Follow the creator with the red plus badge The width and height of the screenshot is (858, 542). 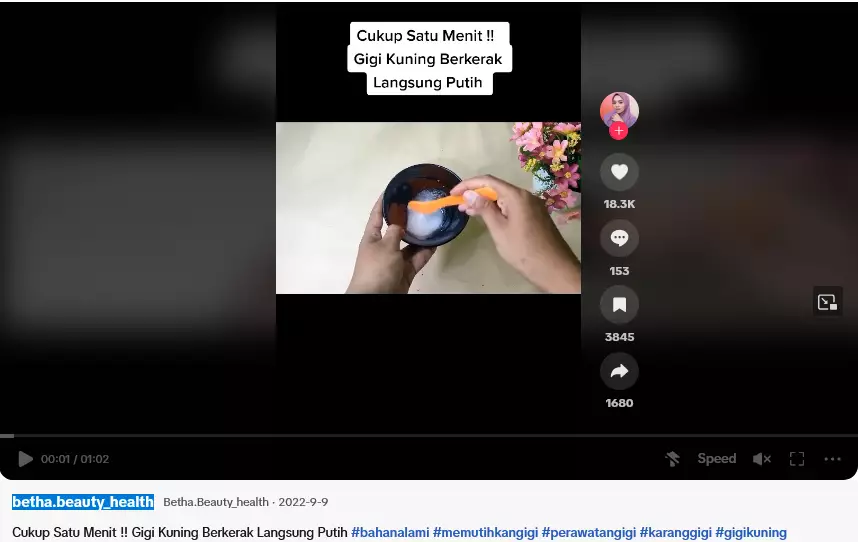point(619,131)
